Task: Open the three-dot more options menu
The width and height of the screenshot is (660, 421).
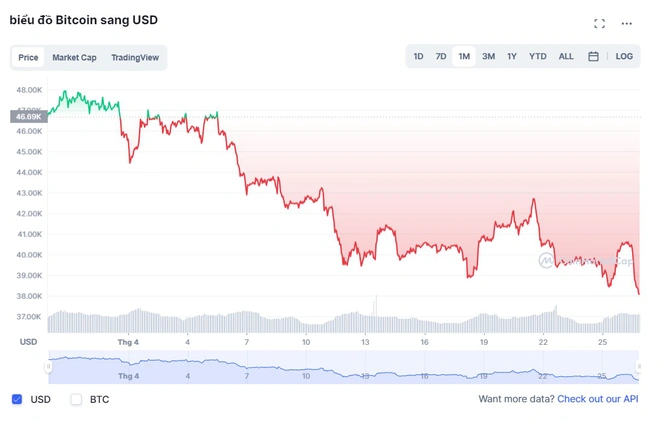Action: pyautogui.click(x=627, y=23)
